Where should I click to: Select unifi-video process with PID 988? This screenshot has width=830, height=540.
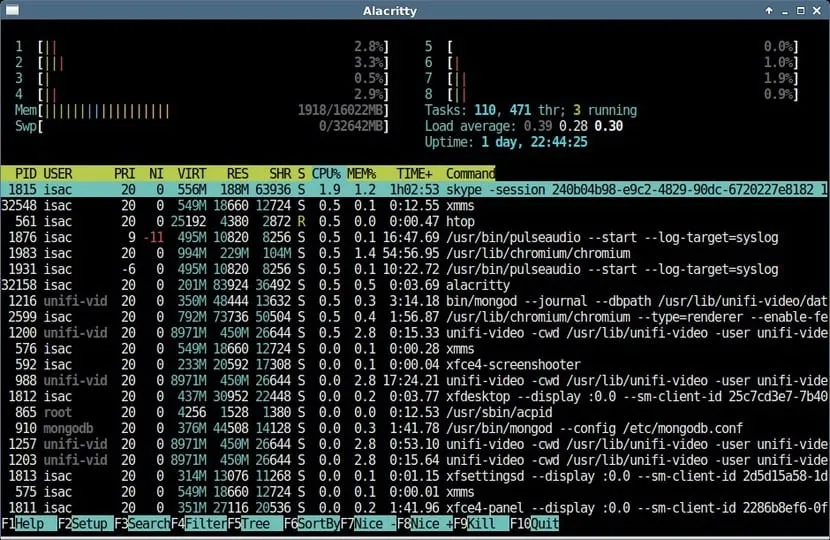(415, 380)
